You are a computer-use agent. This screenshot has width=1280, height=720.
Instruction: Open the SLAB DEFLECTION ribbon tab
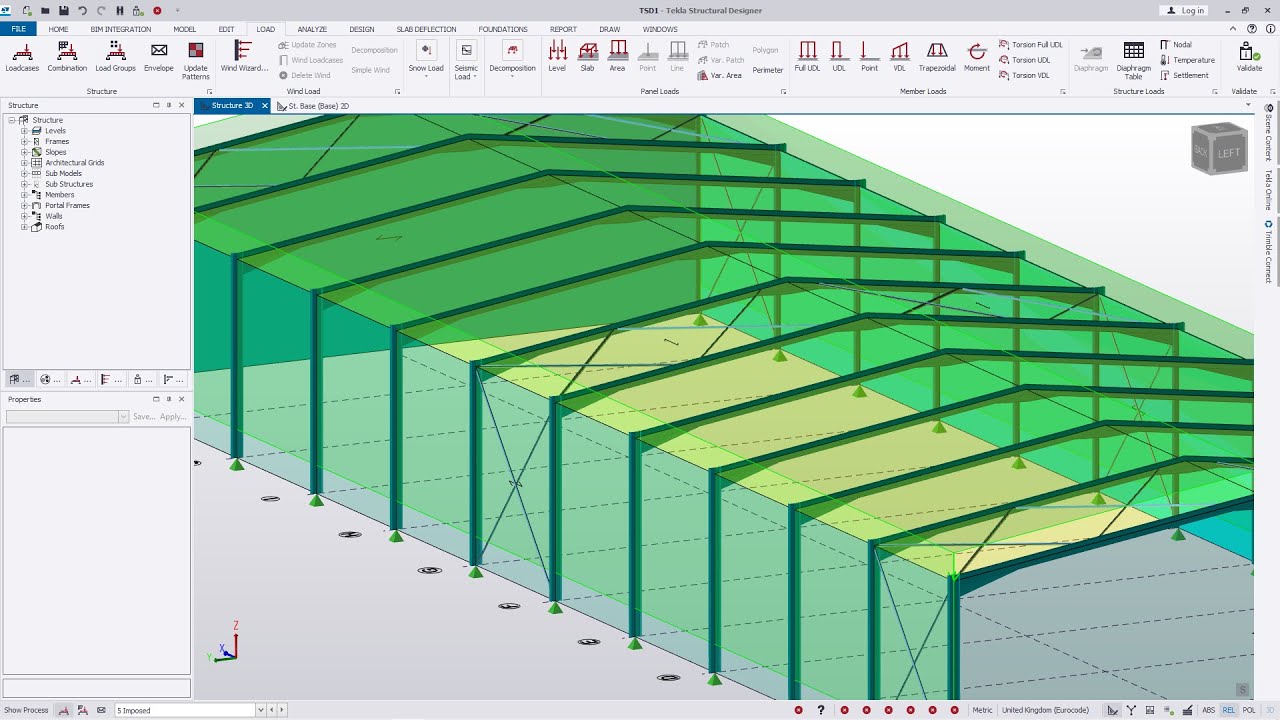coord(426,29)
